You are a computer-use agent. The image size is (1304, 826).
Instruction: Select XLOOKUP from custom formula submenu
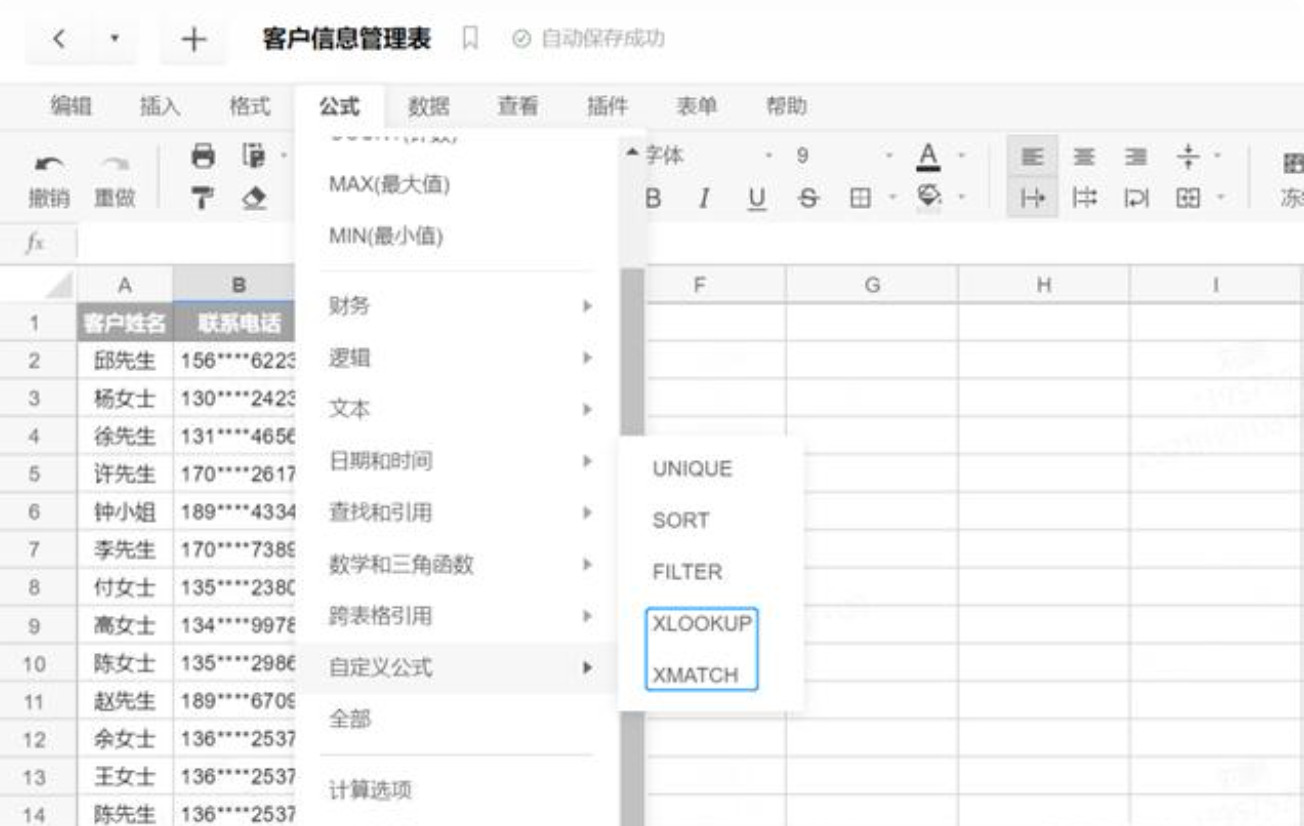click(701, 624)
